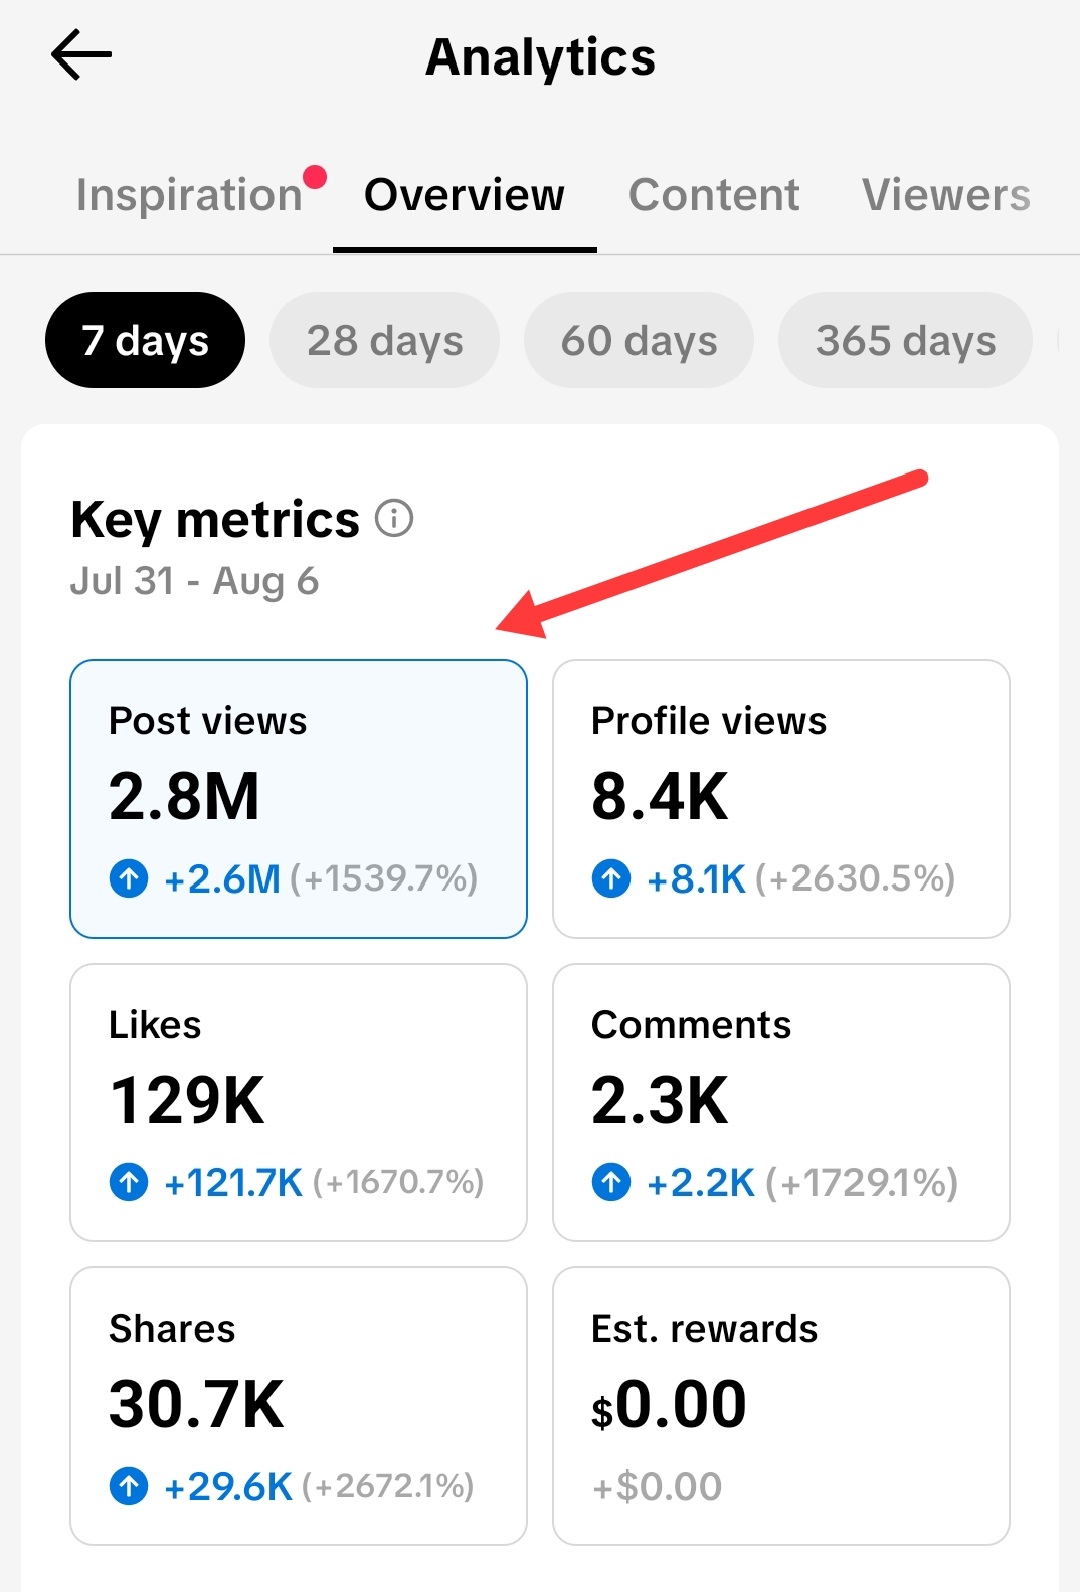Select the 365 days range
The image size is (1080, 1592).
pos(906,340)
